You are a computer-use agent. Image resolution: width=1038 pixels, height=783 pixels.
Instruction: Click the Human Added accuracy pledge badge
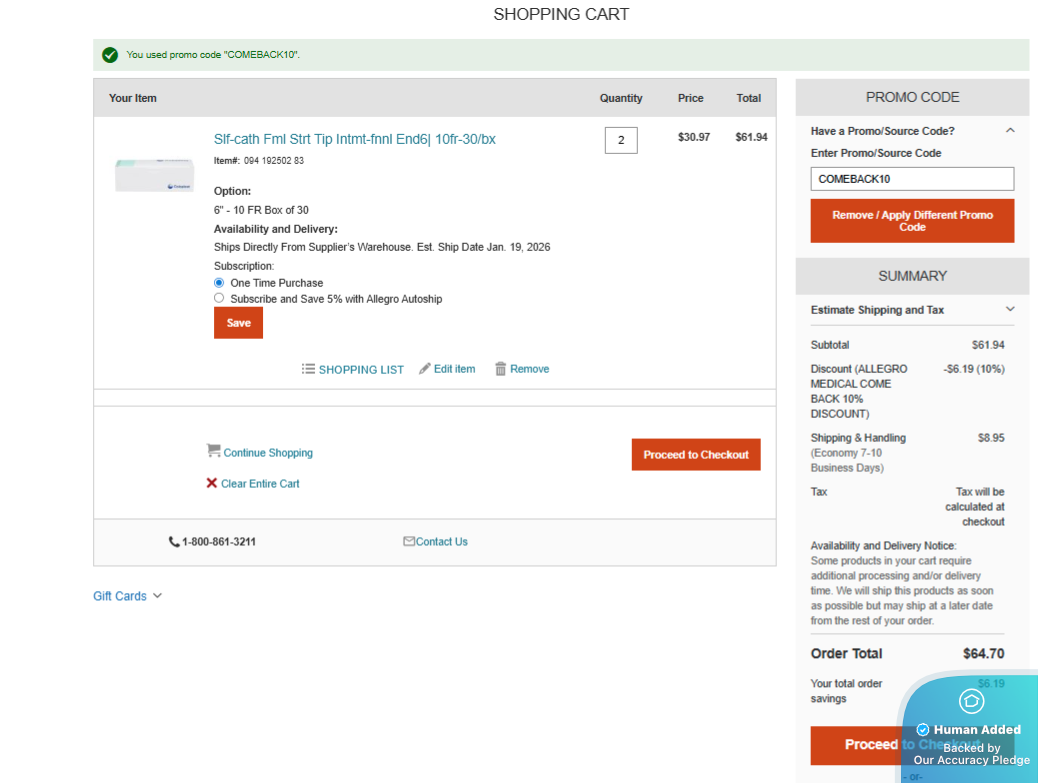click(x=970, y=730)
